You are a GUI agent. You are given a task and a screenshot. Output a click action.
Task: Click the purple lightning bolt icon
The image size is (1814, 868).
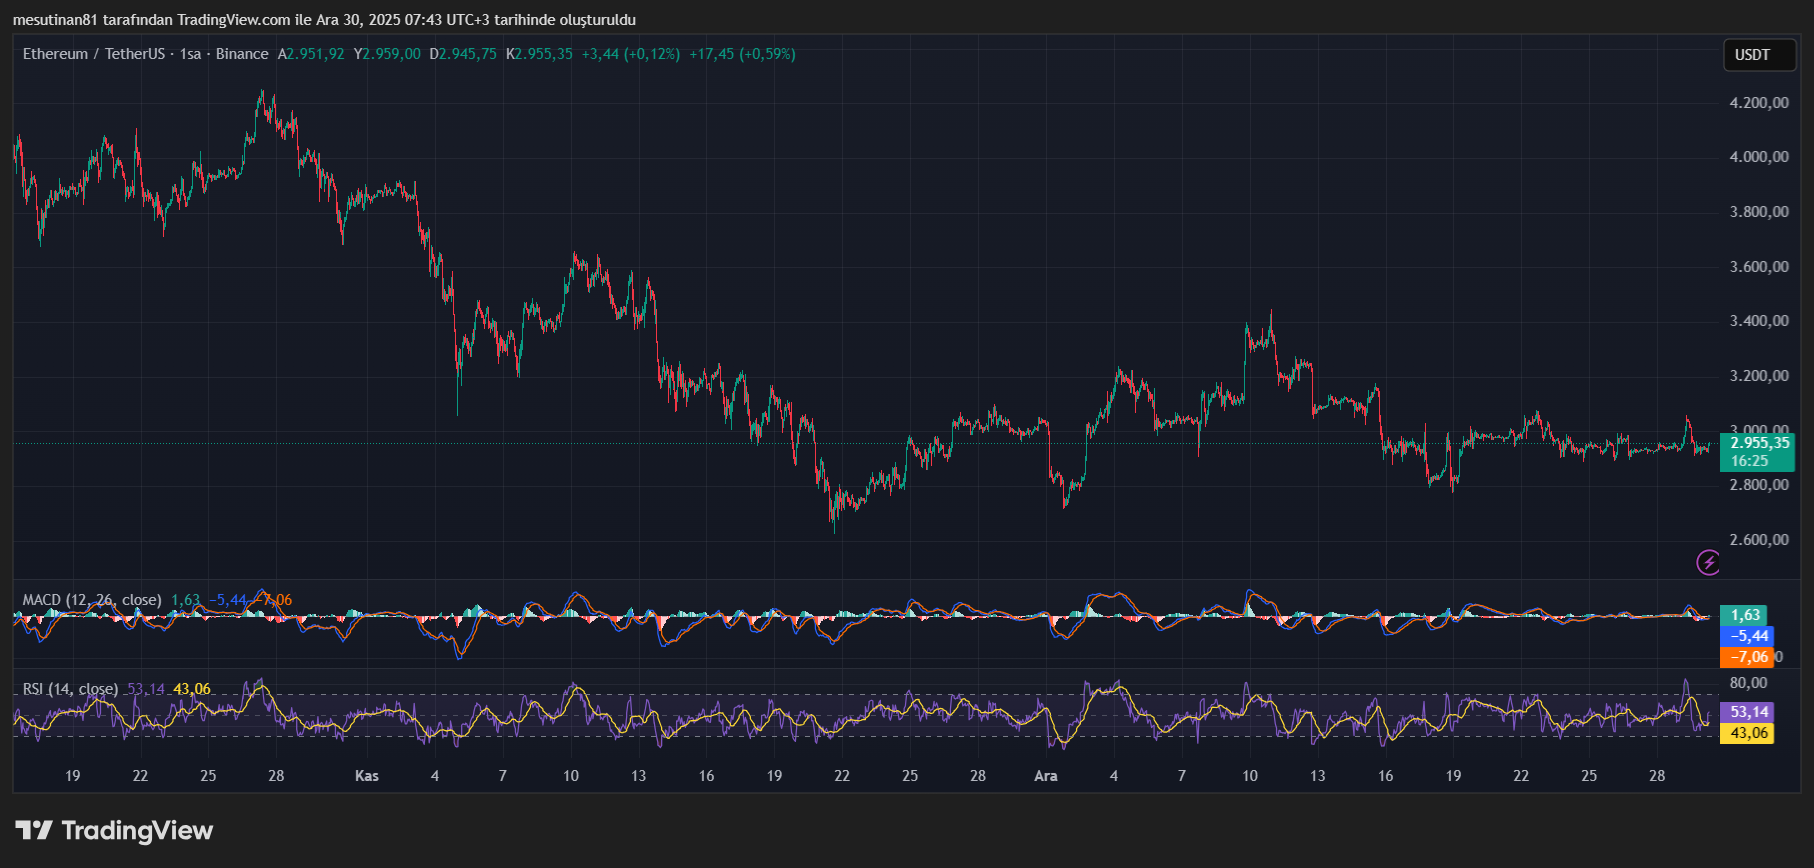tap(1708, 563)
